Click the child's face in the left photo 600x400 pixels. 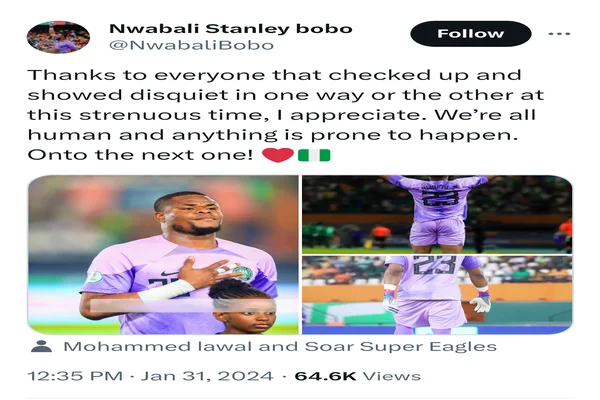tap(244, 313)
